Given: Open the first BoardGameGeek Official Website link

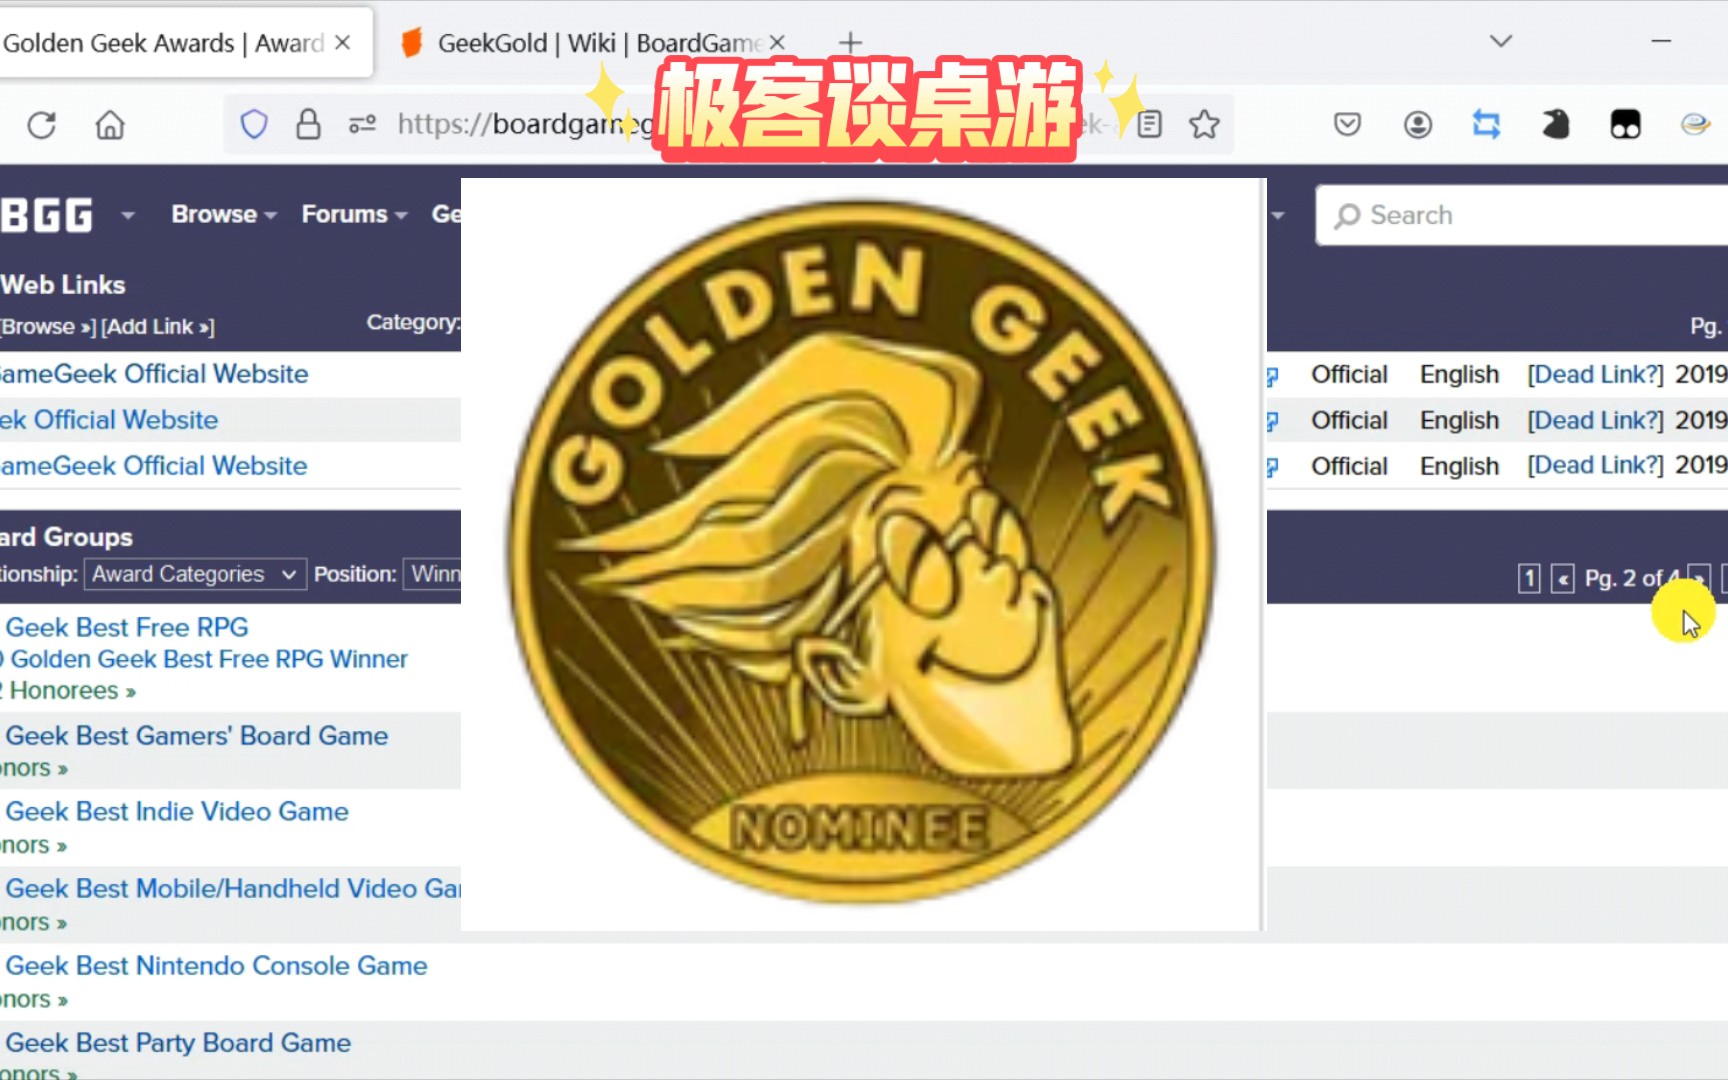Looking at the screenshot, I should coord(154,374).
